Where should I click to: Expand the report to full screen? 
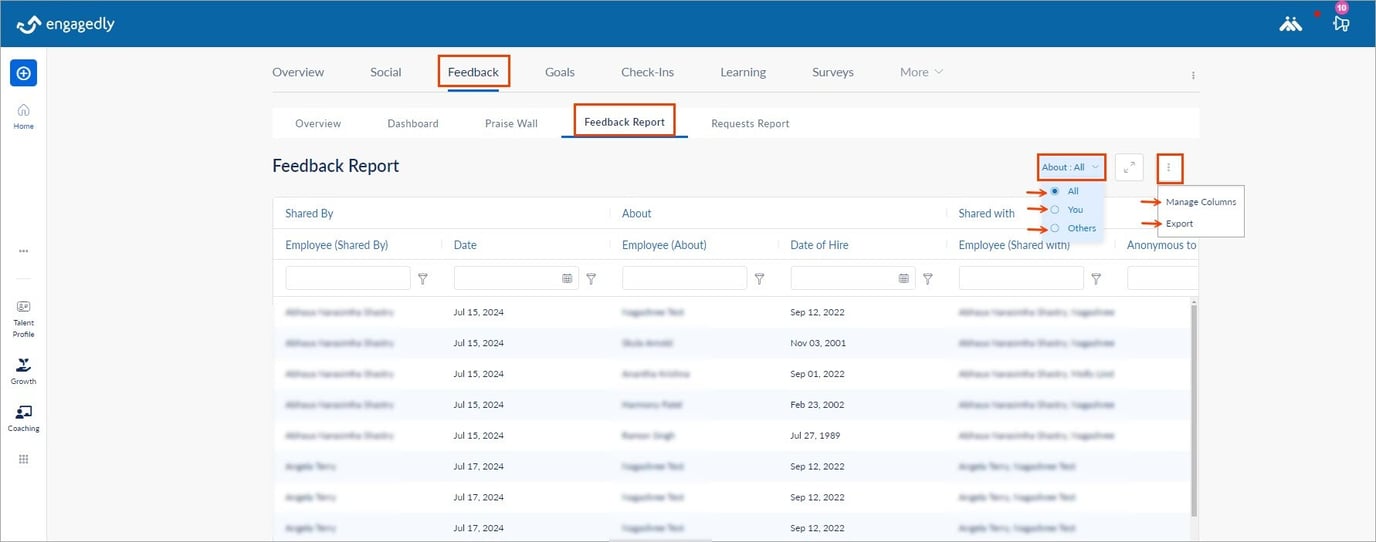1129,167
